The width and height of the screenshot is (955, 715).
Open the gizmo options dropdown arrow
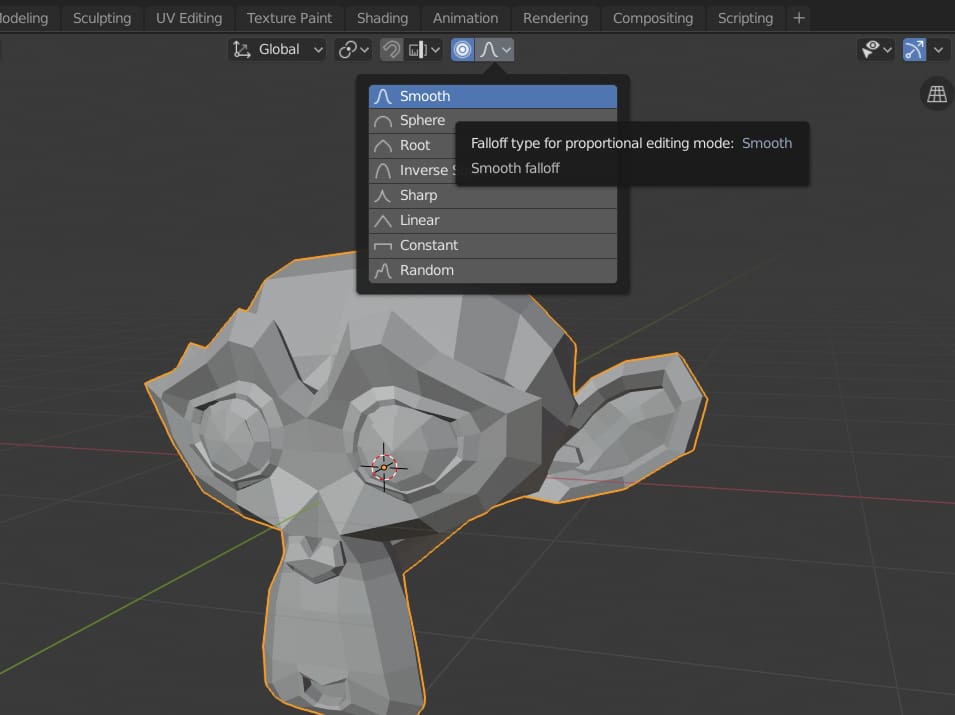[x=939, y=49]
